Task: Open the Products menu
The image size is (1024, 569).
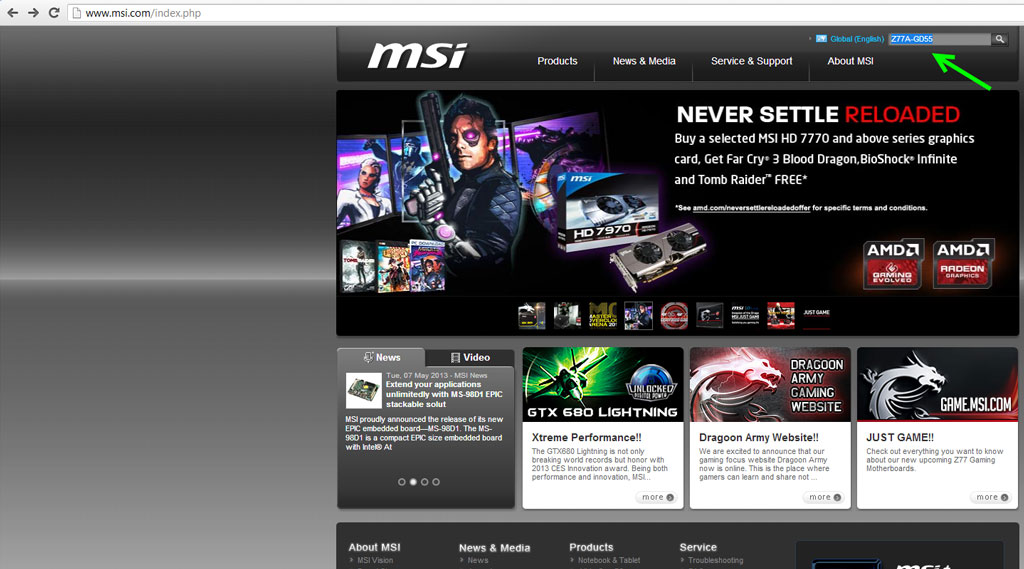Action: 557,61
